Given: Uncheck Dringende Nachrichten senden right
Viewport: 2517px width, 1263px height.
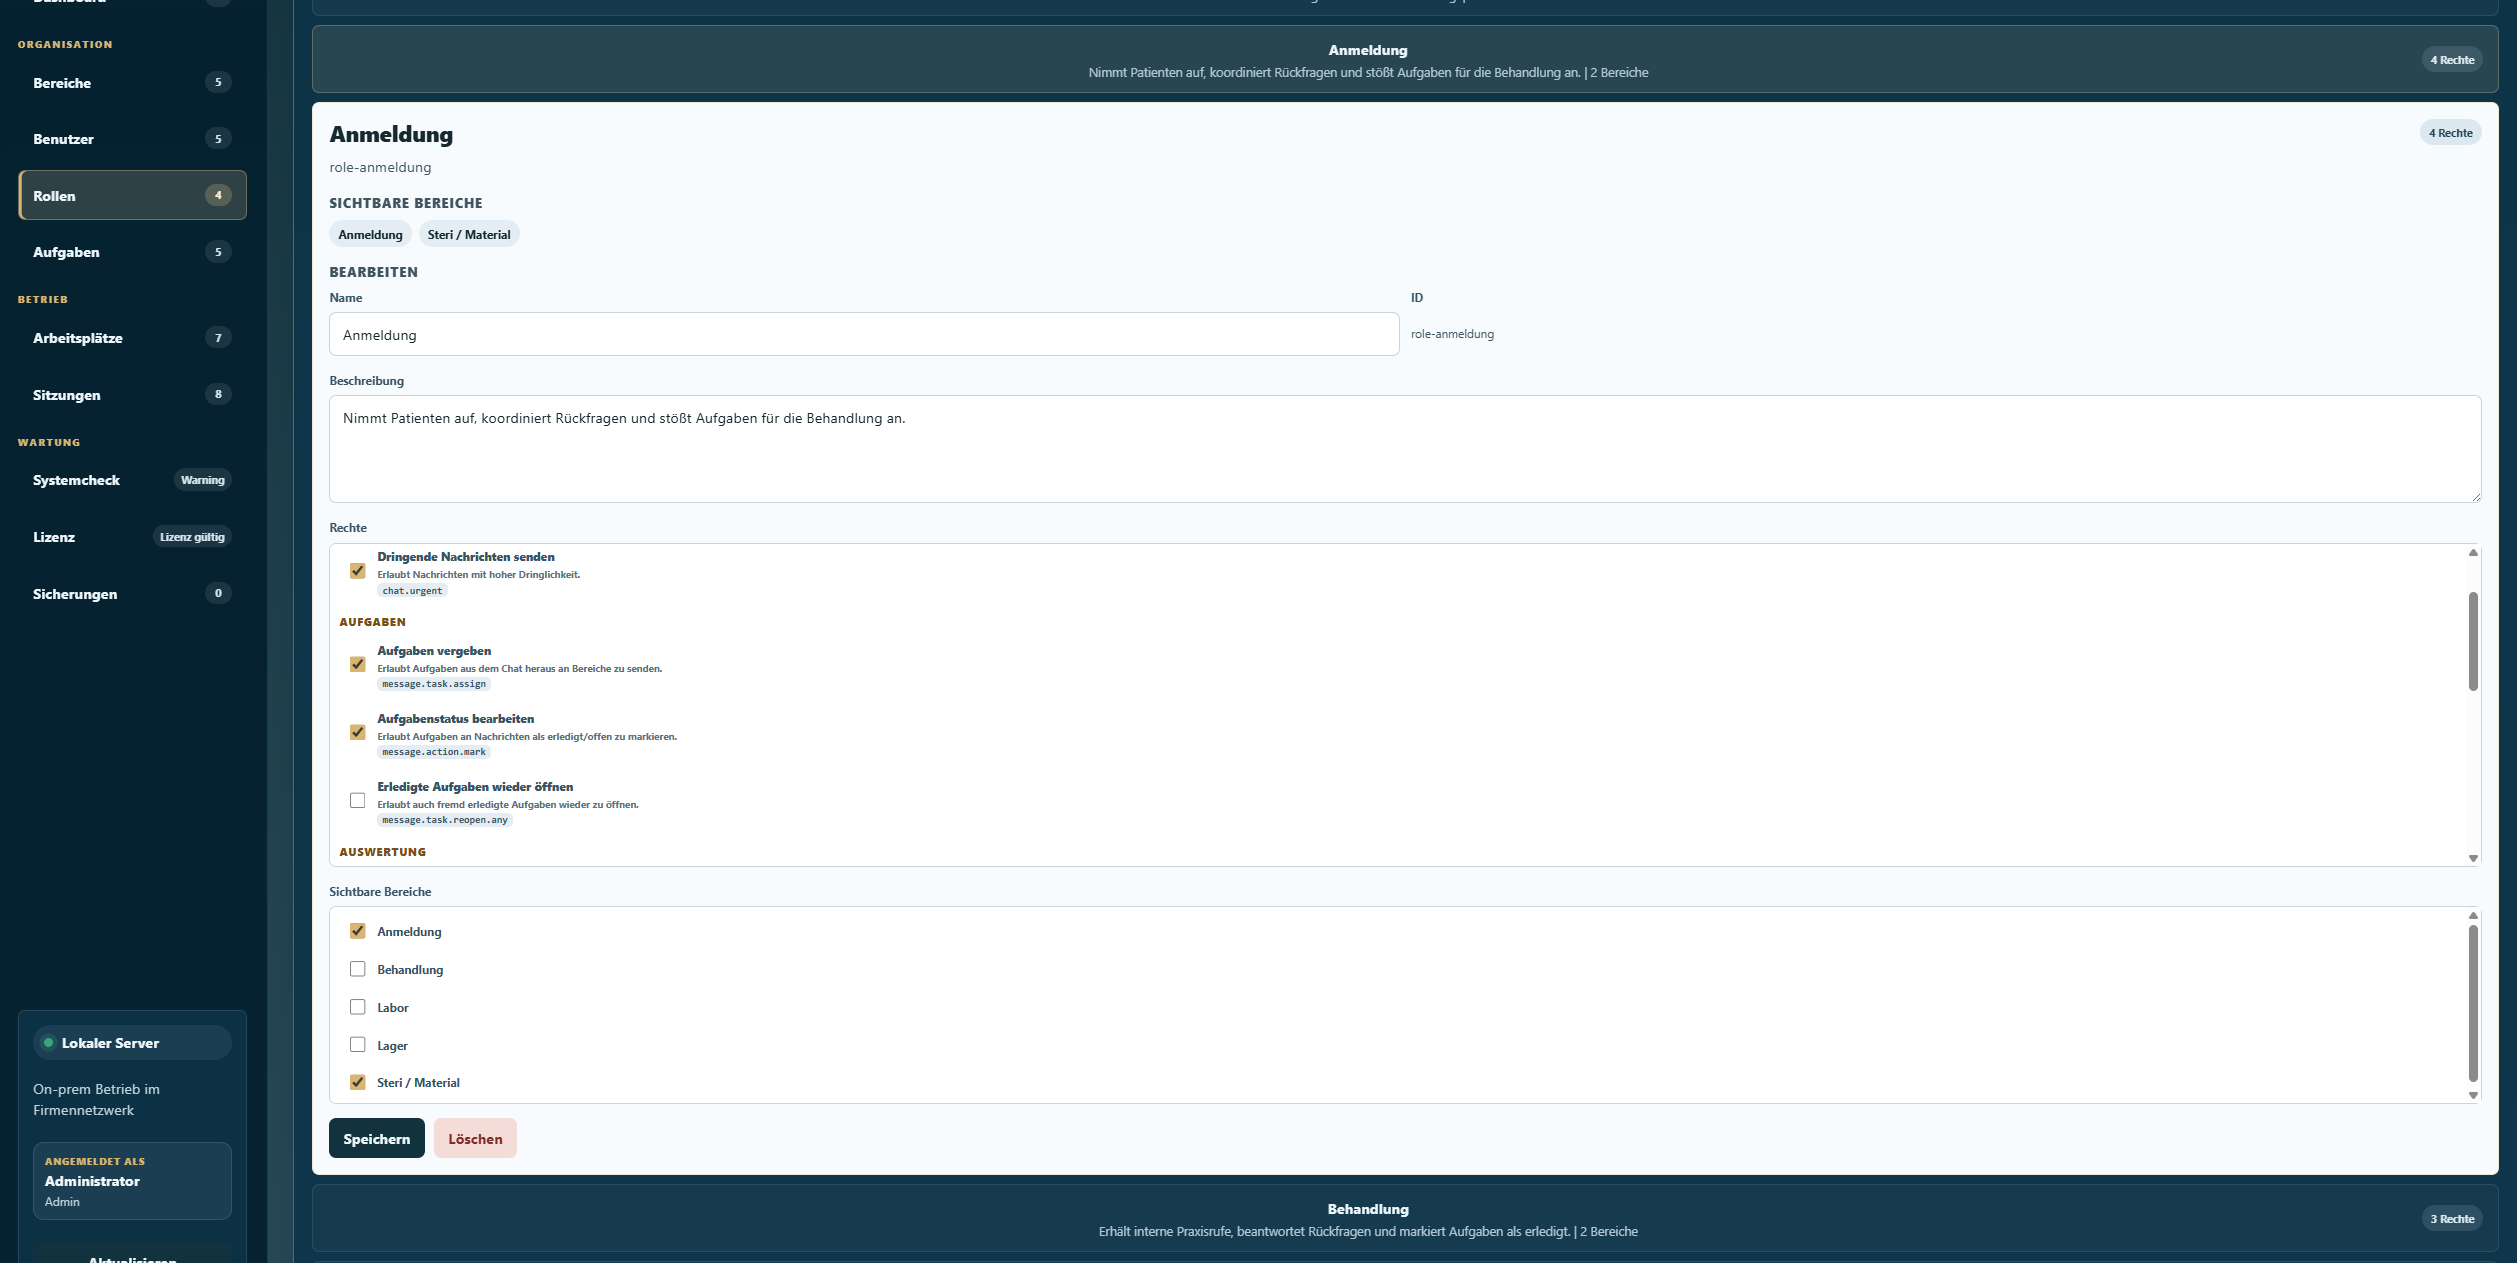Looking at the screenshot, I should 357,571.
